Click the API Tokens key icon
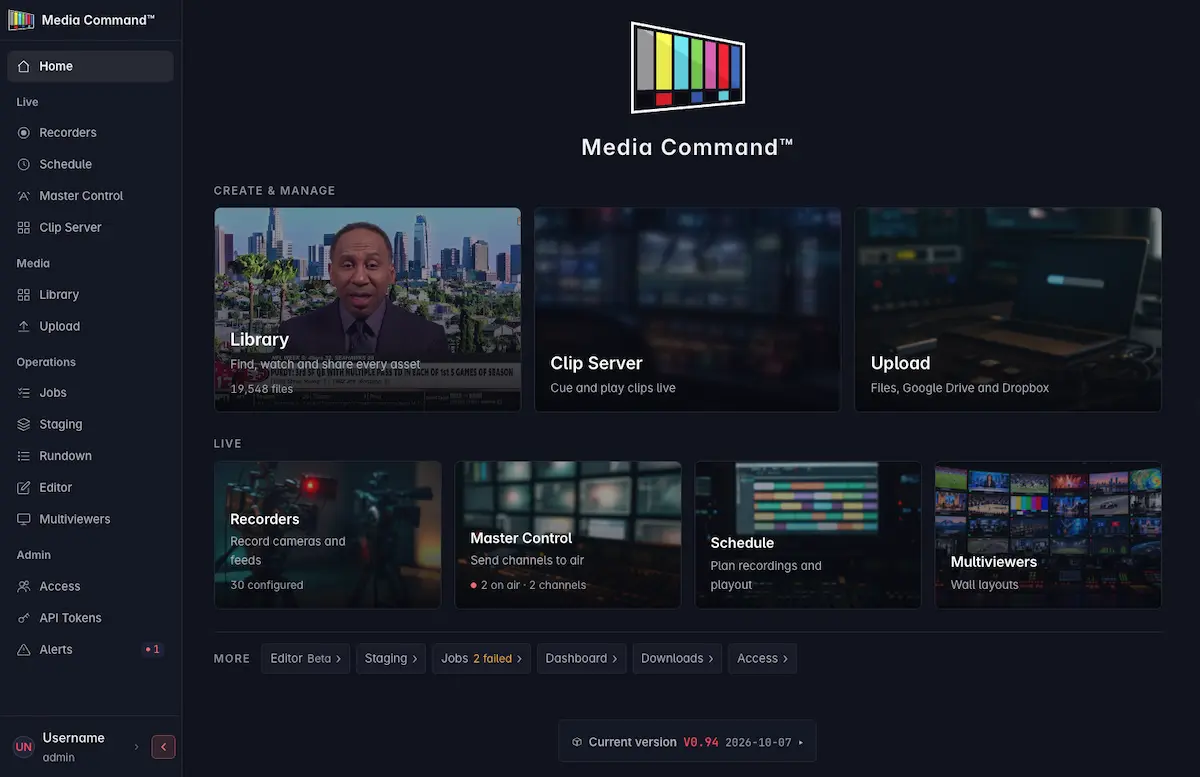The height and width of the screenshot is (777, 1200). point(24,618)
